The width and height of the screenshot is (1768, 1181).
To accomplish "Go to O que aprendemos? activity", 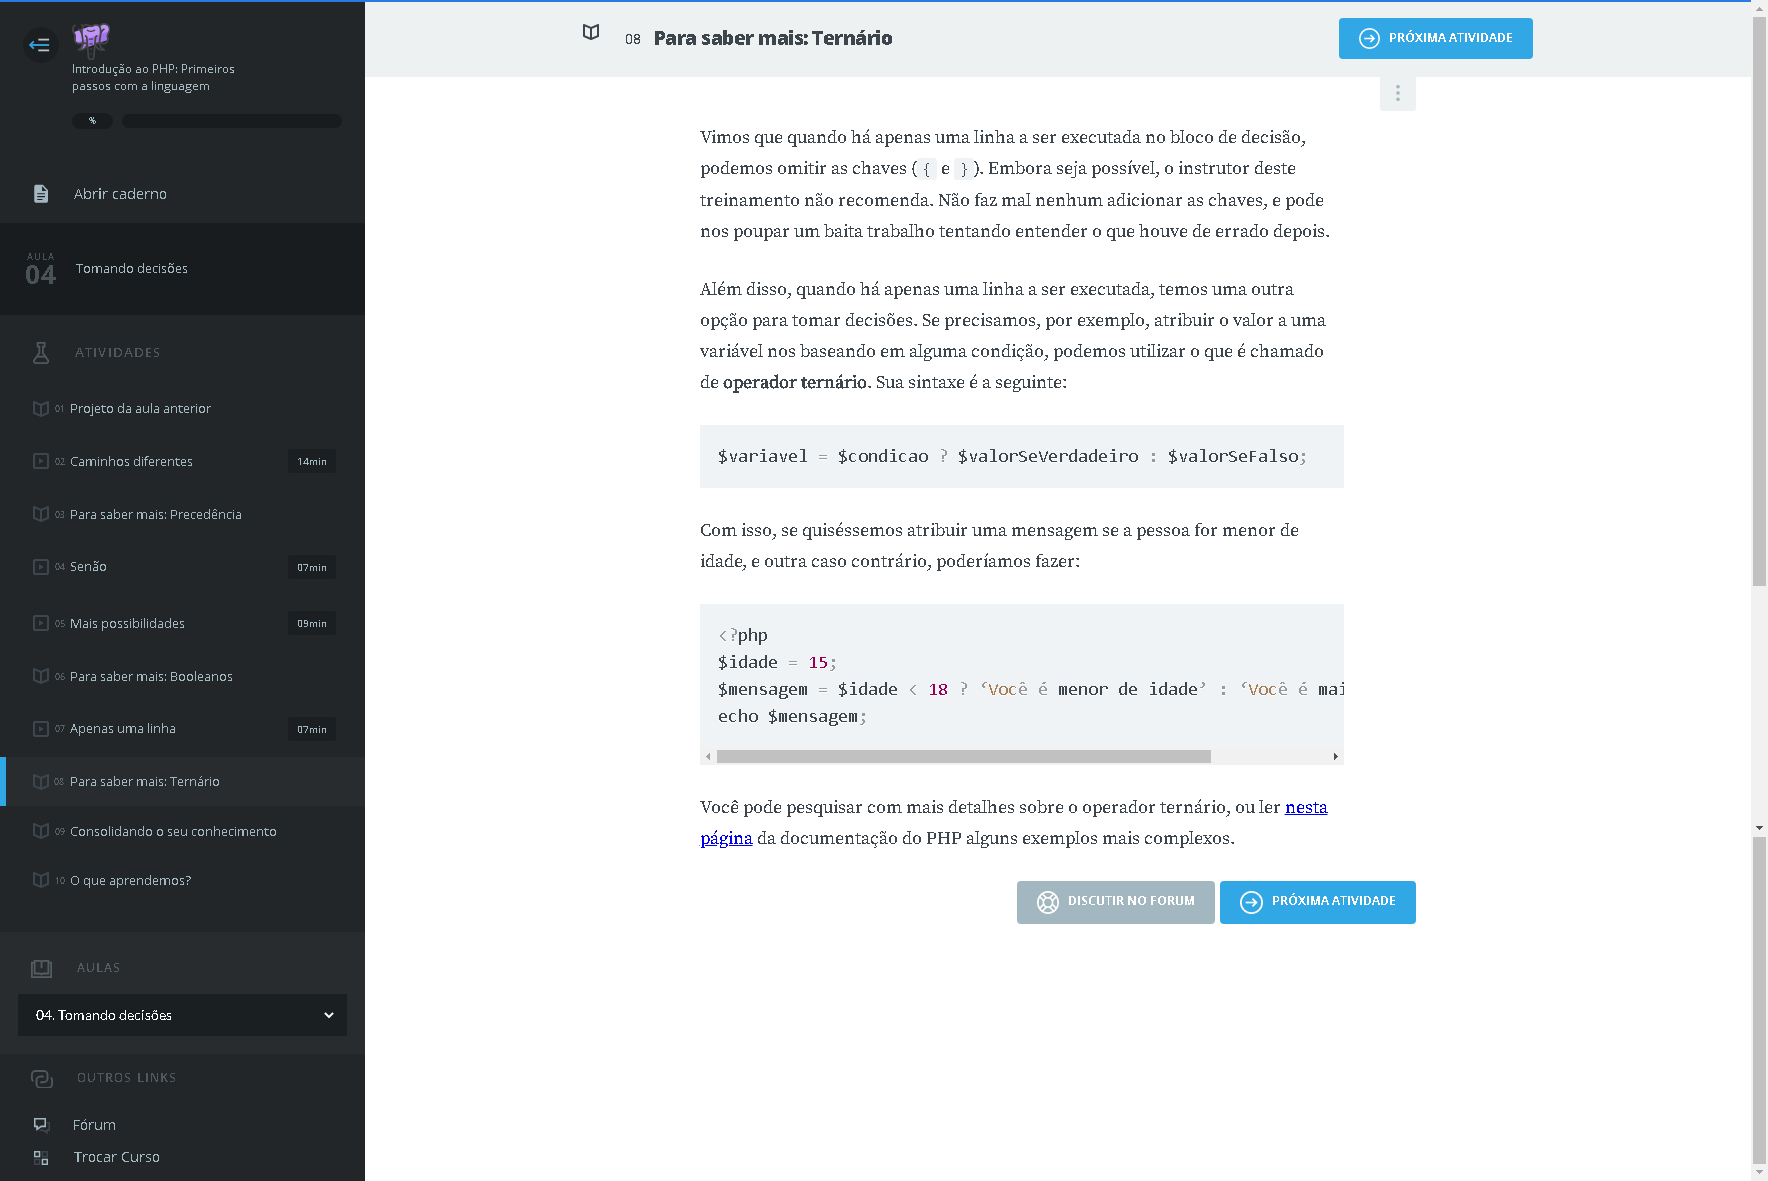I will point(130,880).
